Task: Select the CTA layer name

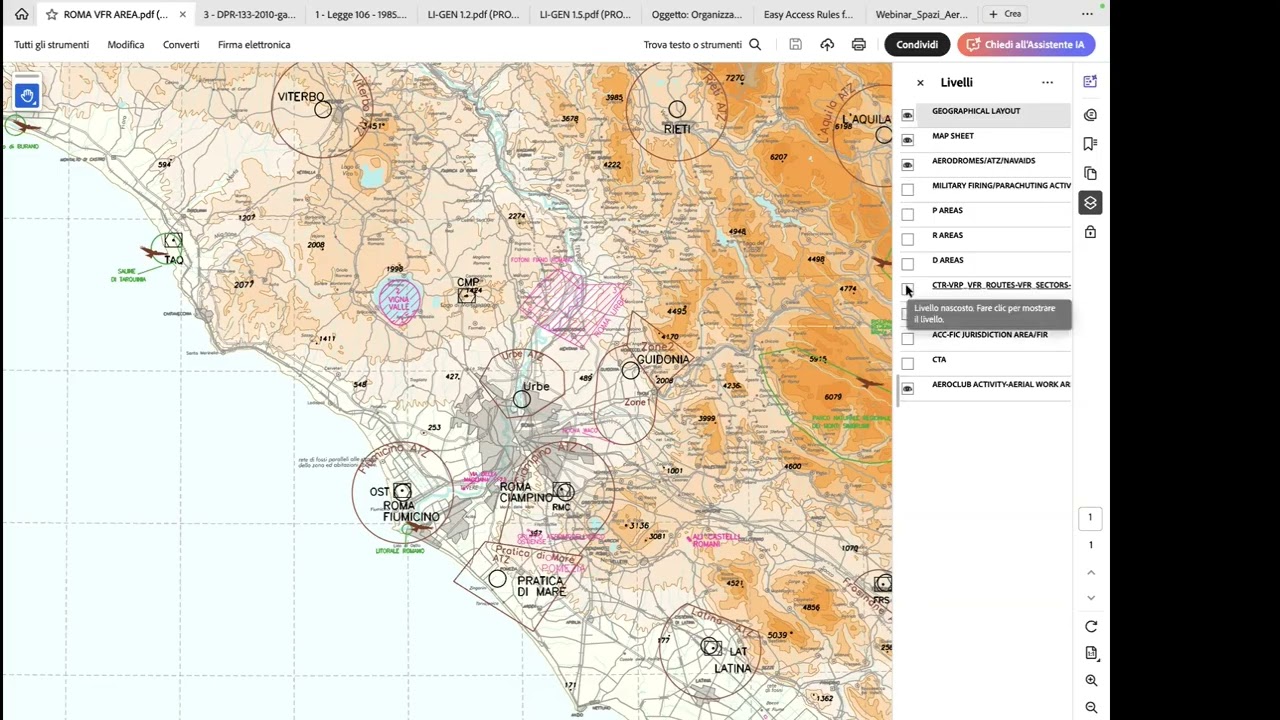Action: (x=939, y=360)
